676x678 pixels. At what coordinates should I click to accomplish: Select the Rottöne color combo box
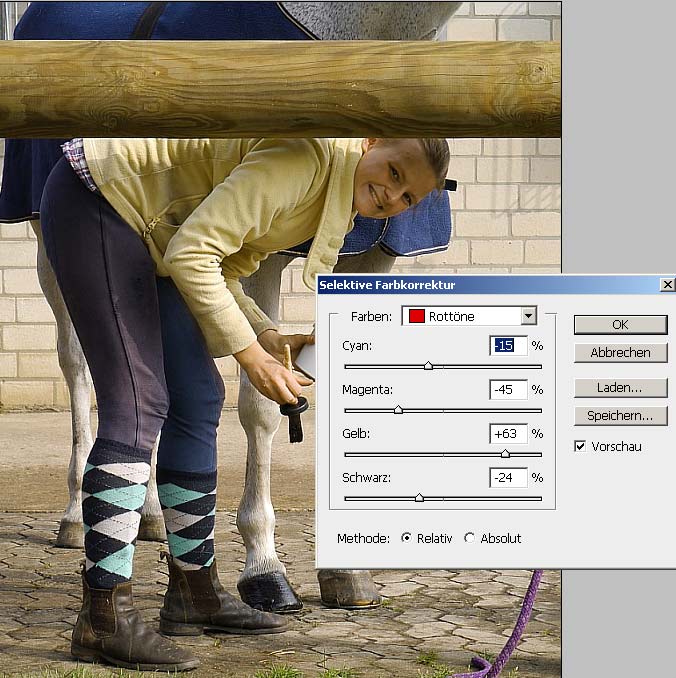coord(469,316)
